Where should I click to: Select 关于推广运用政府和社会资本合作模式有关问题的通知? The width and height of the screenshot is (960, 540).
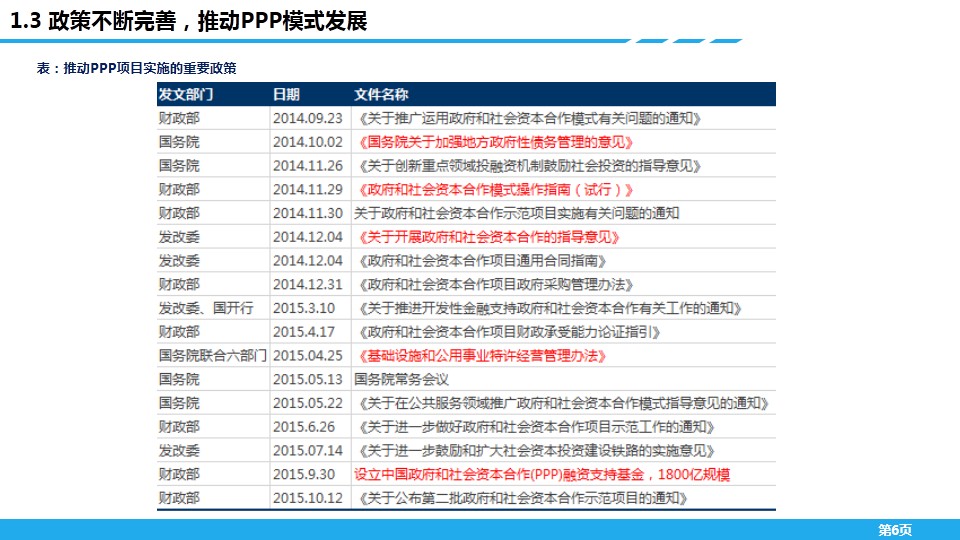tap(530, 118)
